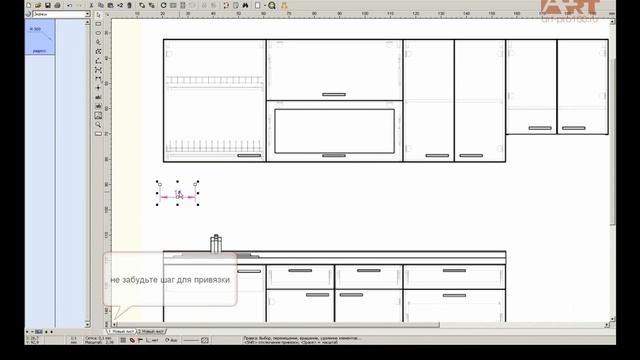Select the rectangle drawing tool
The width and height of the screenshot is (640, 360).
[98, 24]
